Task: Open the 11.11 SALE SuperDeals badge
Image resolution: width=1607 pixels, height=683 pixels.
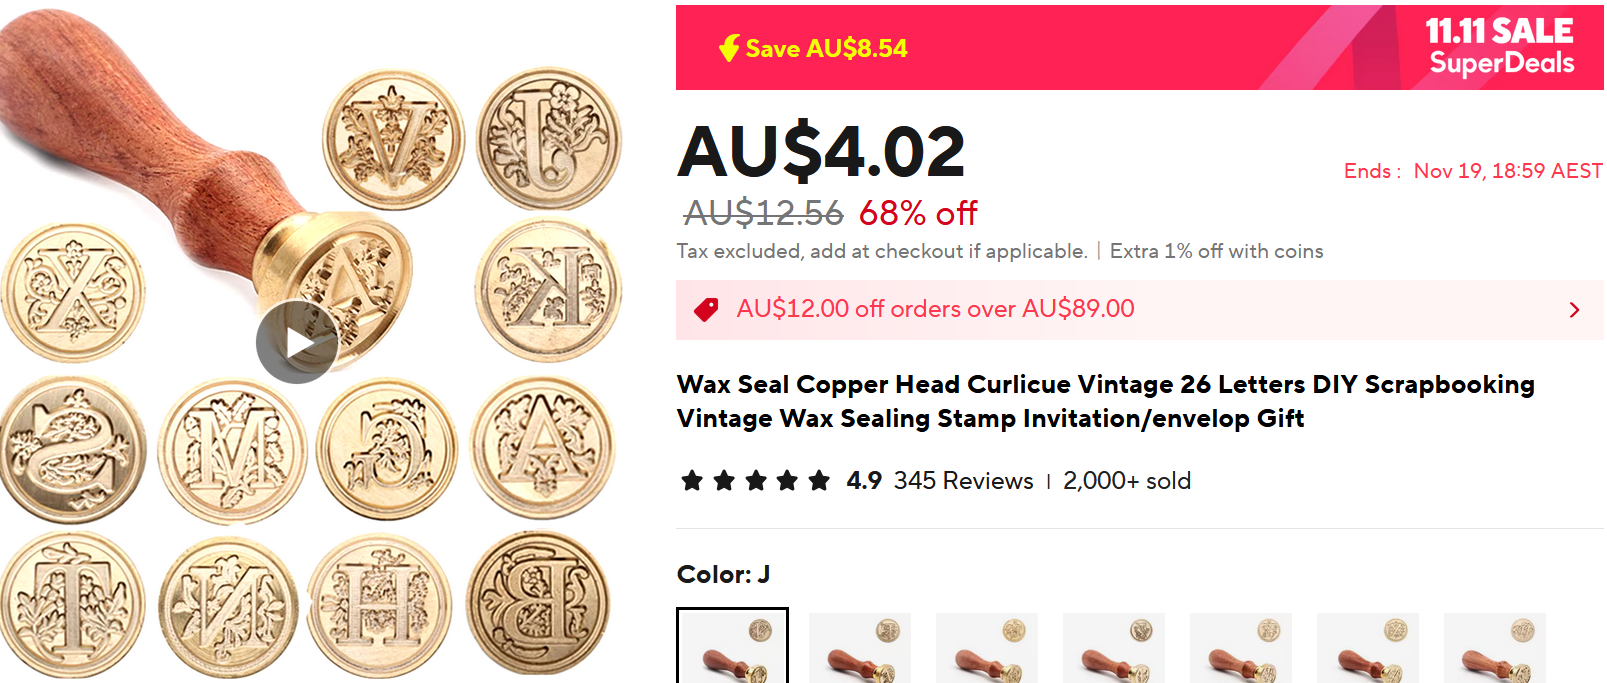Action: (x=1500, y=47)
